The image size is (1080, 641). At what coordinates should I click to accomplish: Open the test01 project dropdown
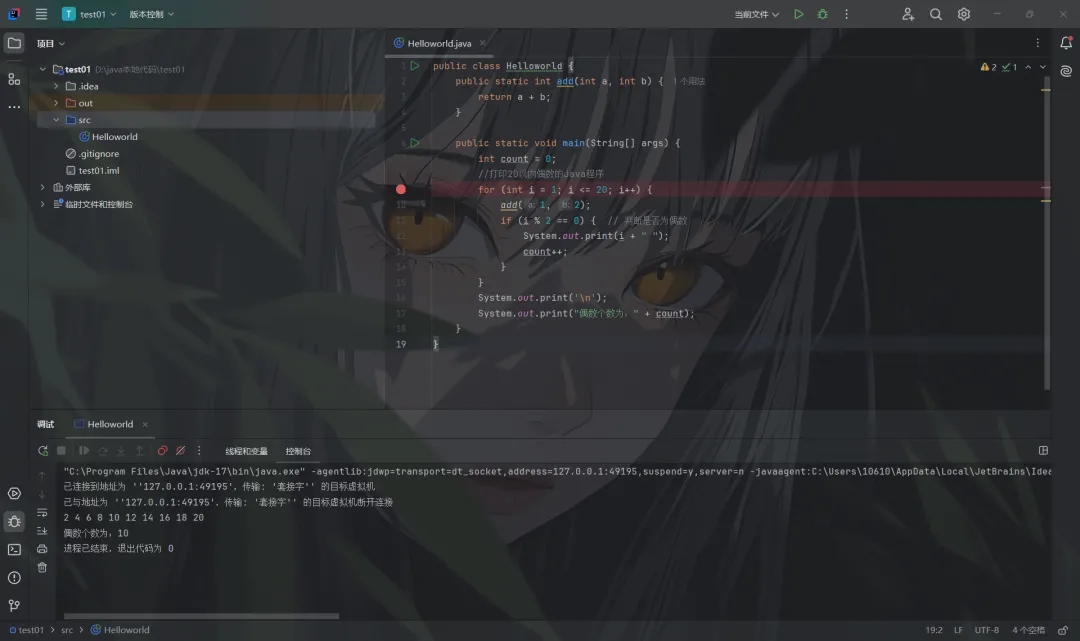[x=90, y=14]
